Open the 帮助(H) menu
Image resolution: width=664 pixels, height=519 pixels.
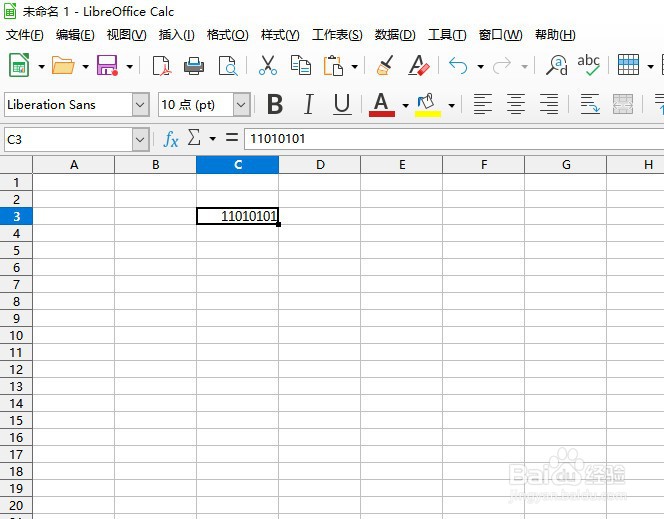[x=555, y=35]
